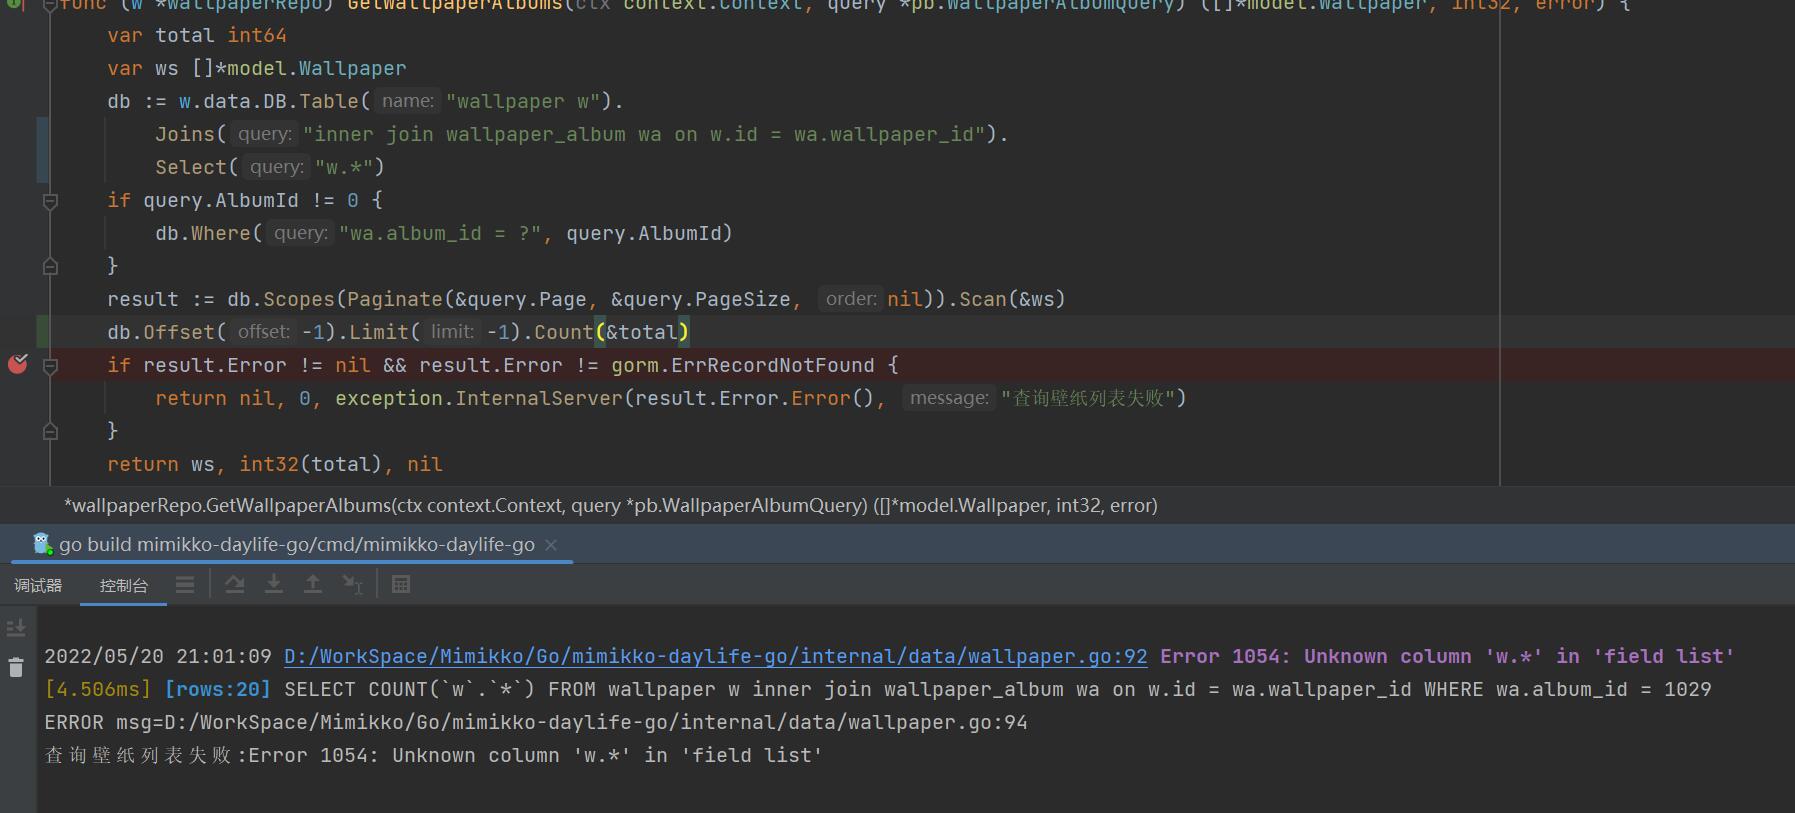Switch to the 调试器 (Debugger) tab
The width and height of the screenshot is (1795, 813).
click(x=38, y=585)
